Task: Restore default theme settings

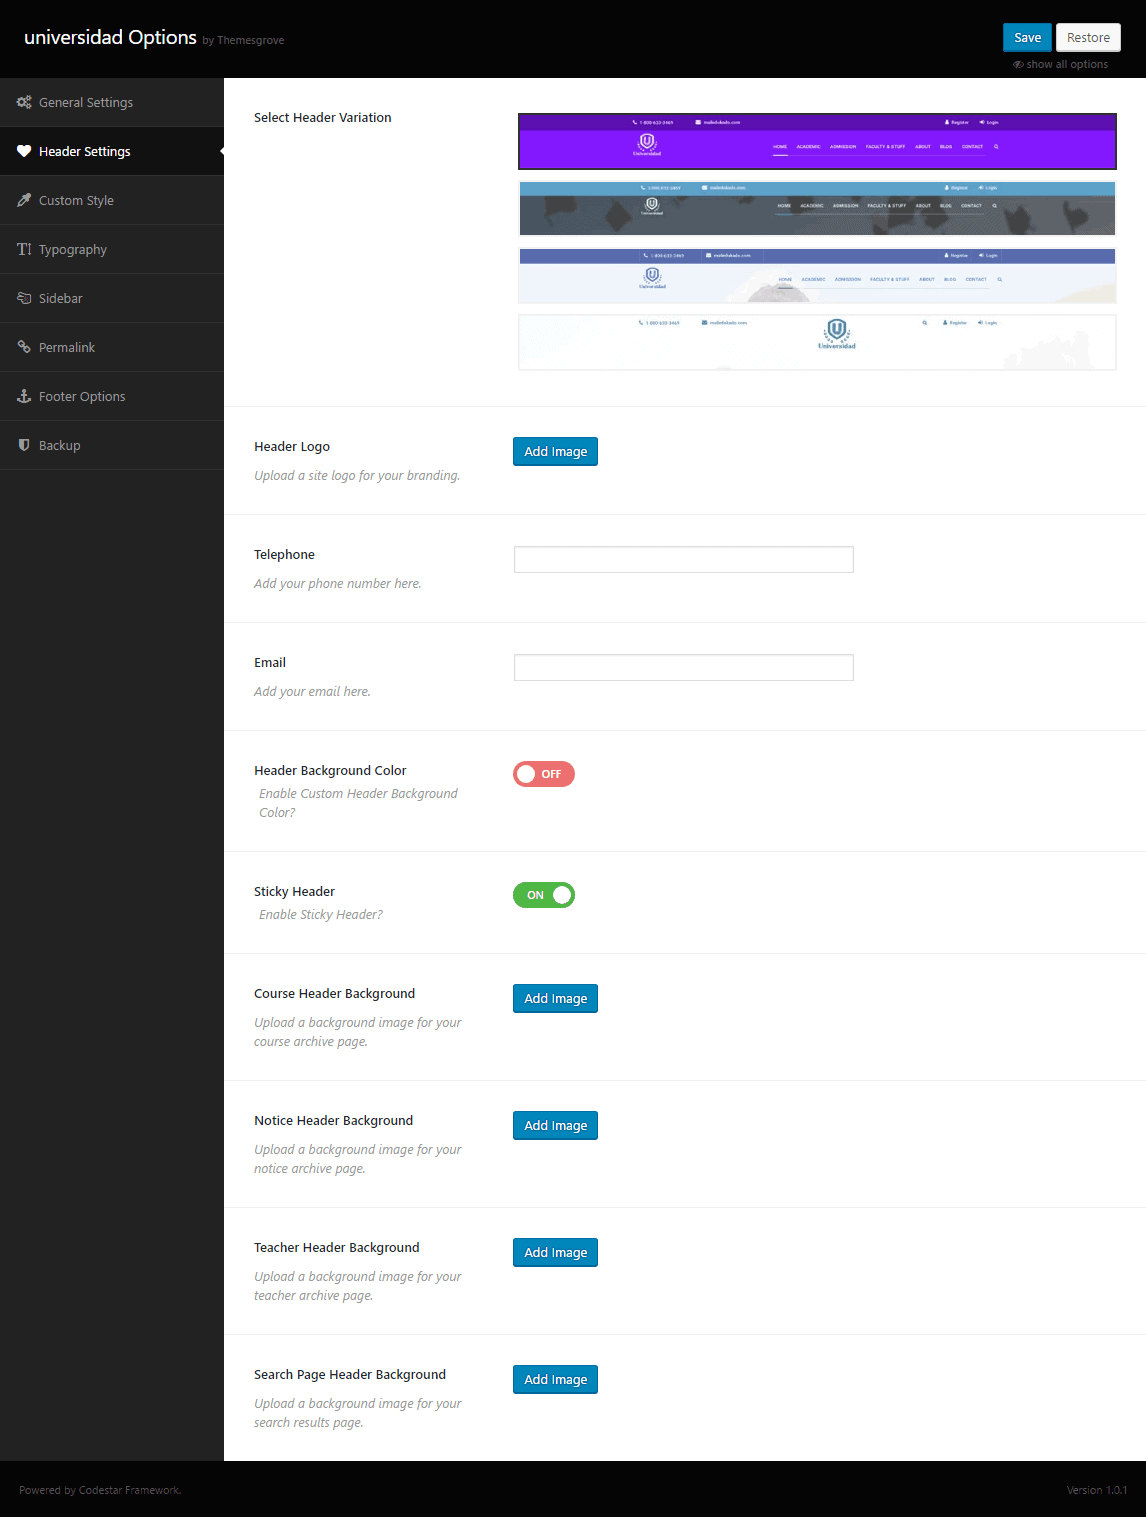Action: [1088, 37]
